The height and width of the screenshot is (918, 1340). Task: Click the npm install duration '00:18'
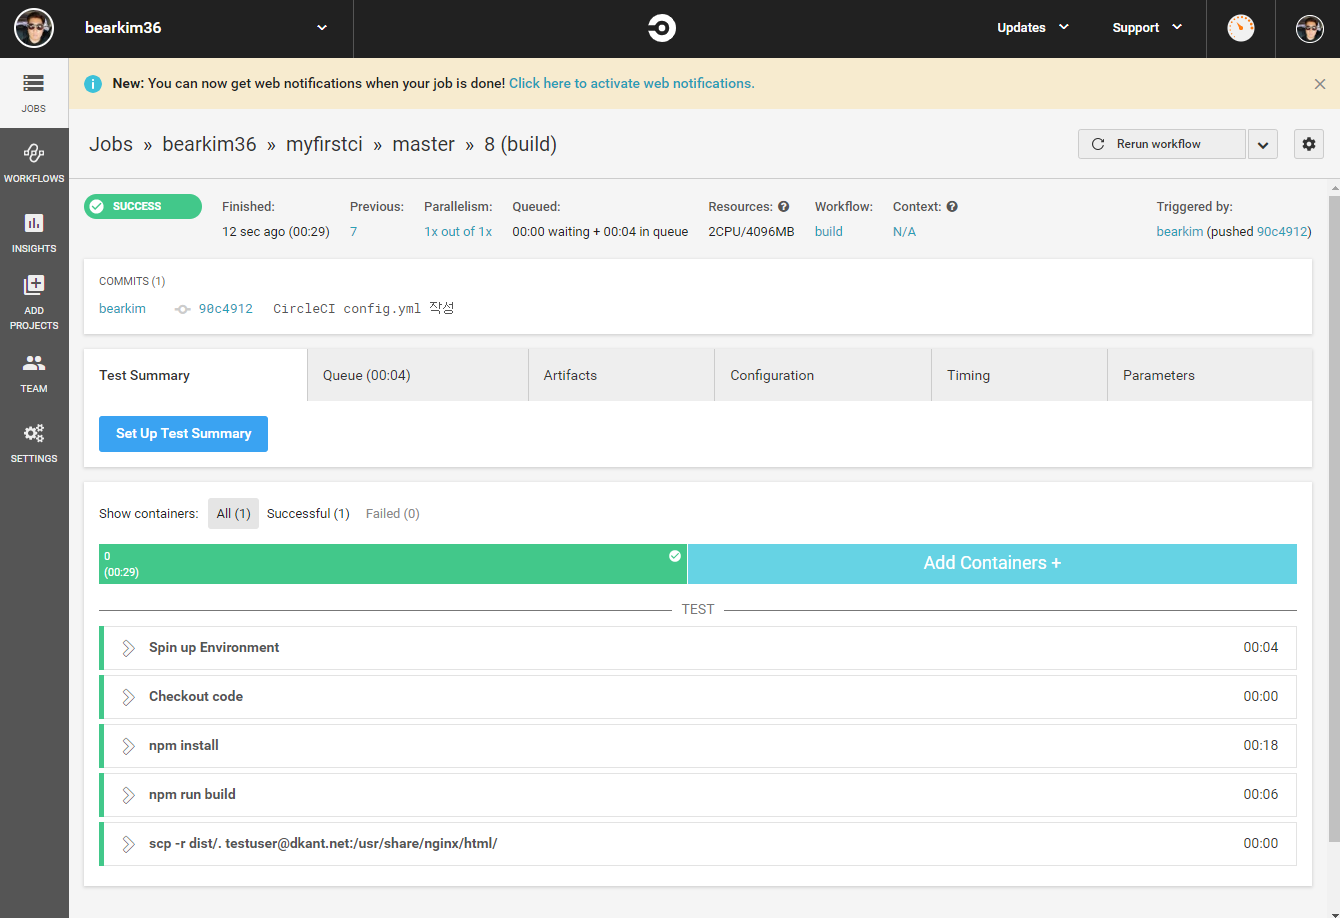(1261, 746)
